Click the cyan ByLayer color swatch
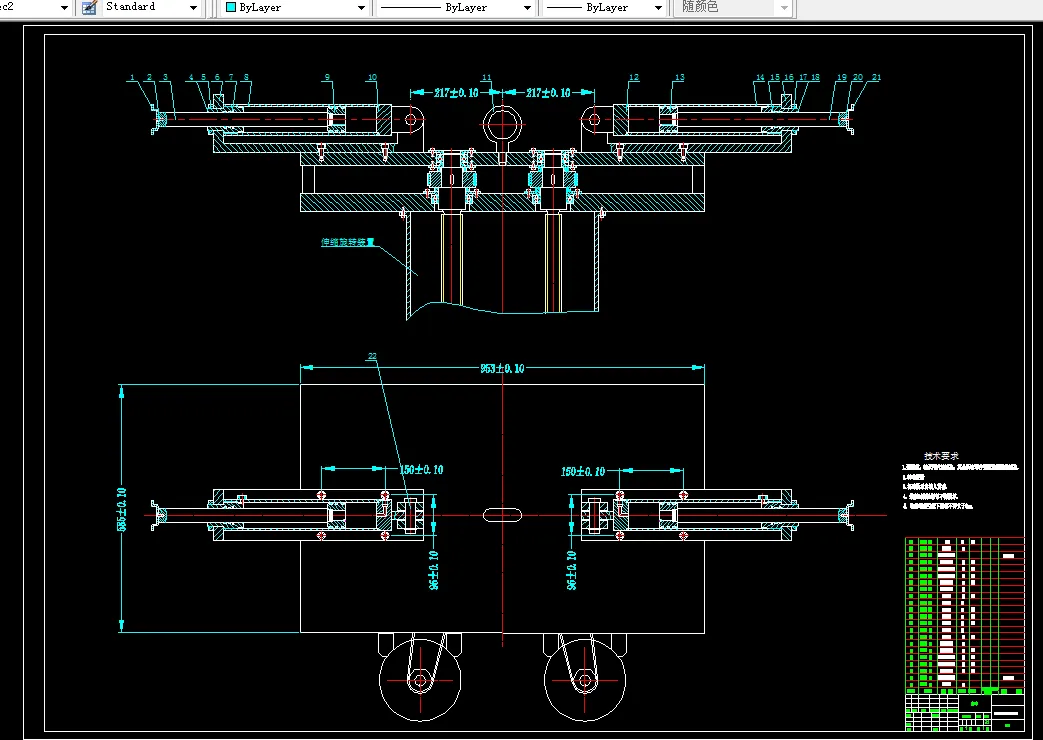This screenshot has width=1043, height=740. 231,7
